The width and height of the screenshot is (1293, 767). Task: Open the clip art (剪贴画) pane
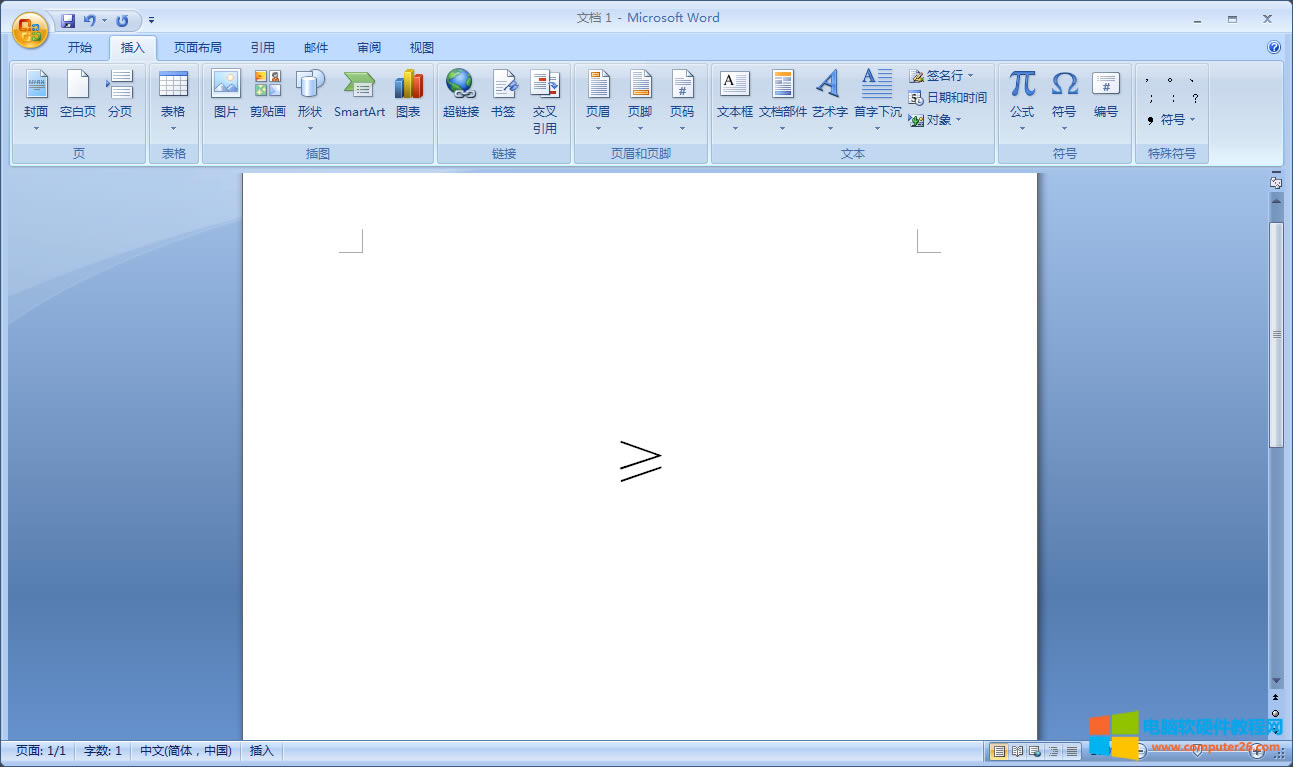click(268, 95)
